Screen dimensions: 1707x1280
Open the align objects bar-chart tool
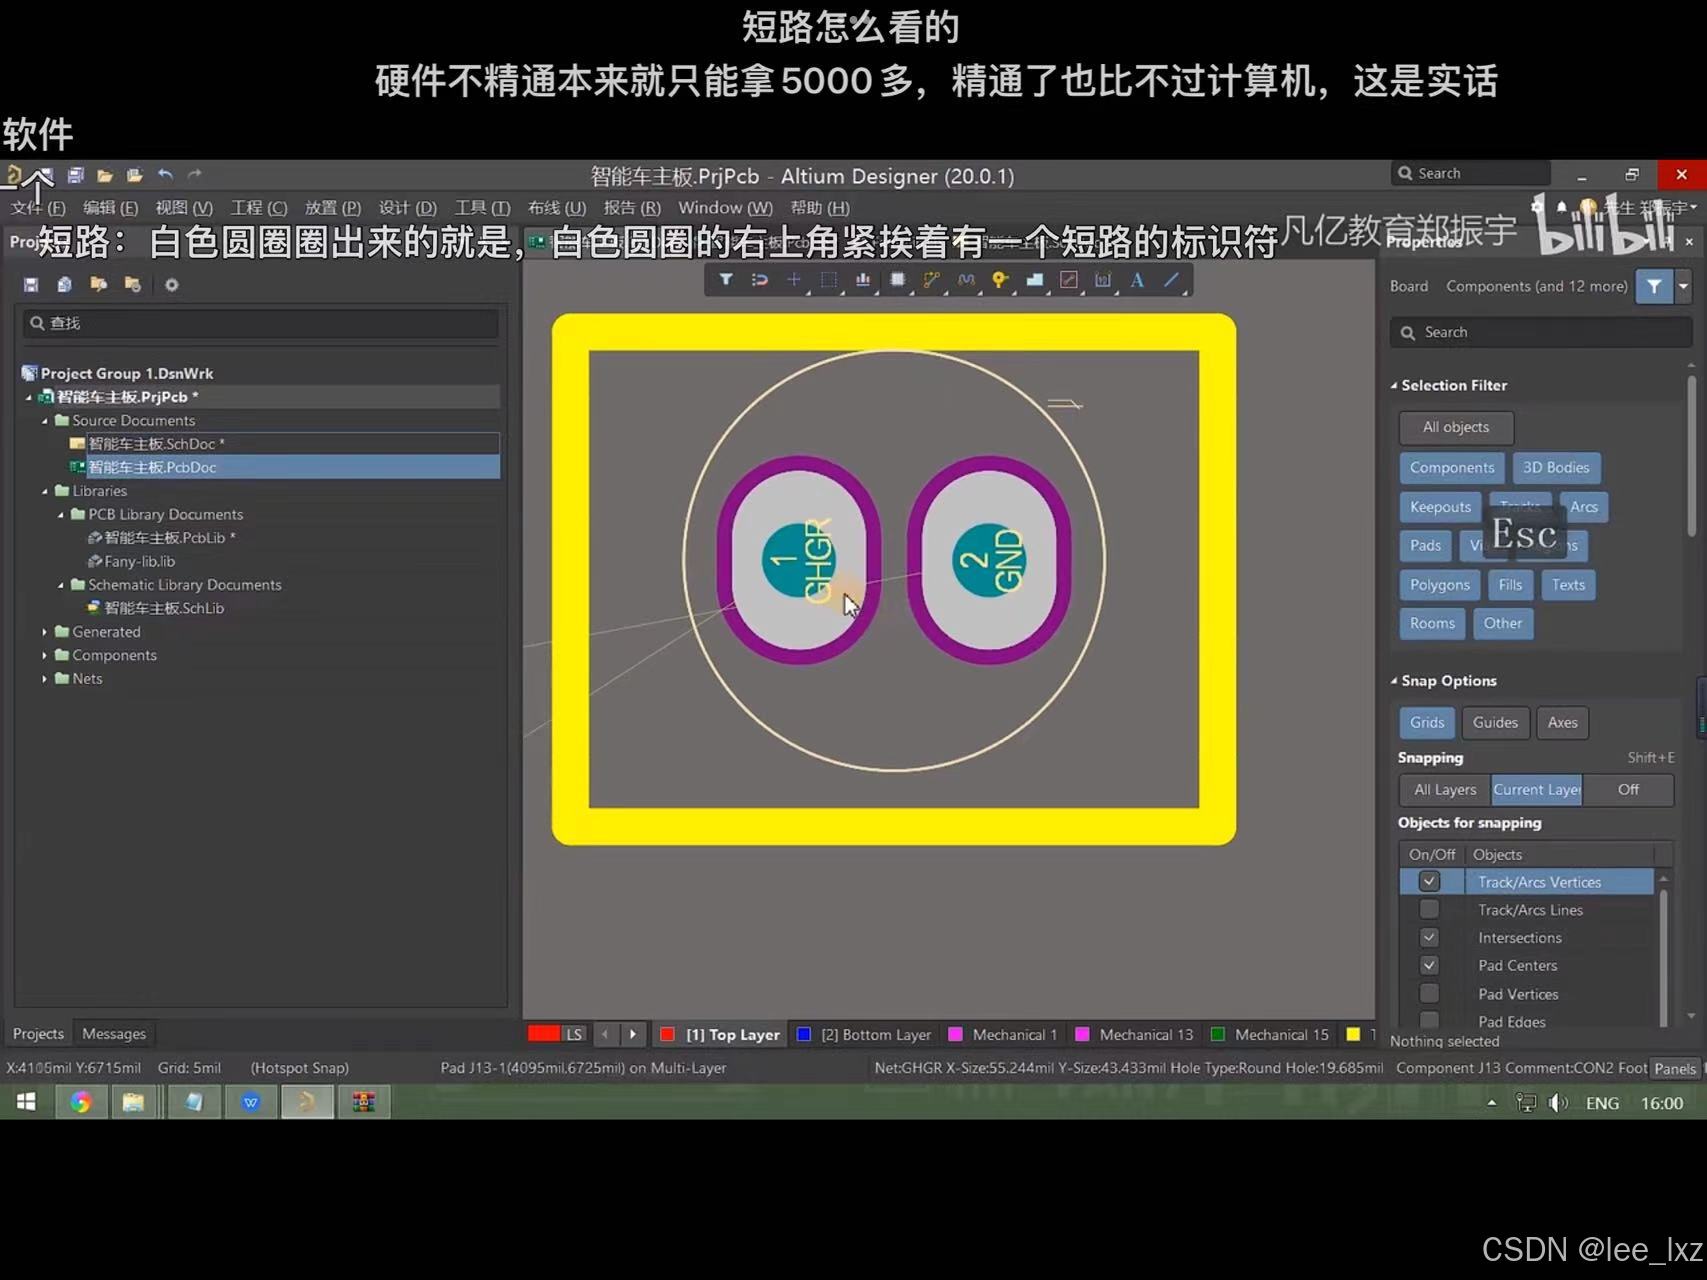tap(862, 280)
